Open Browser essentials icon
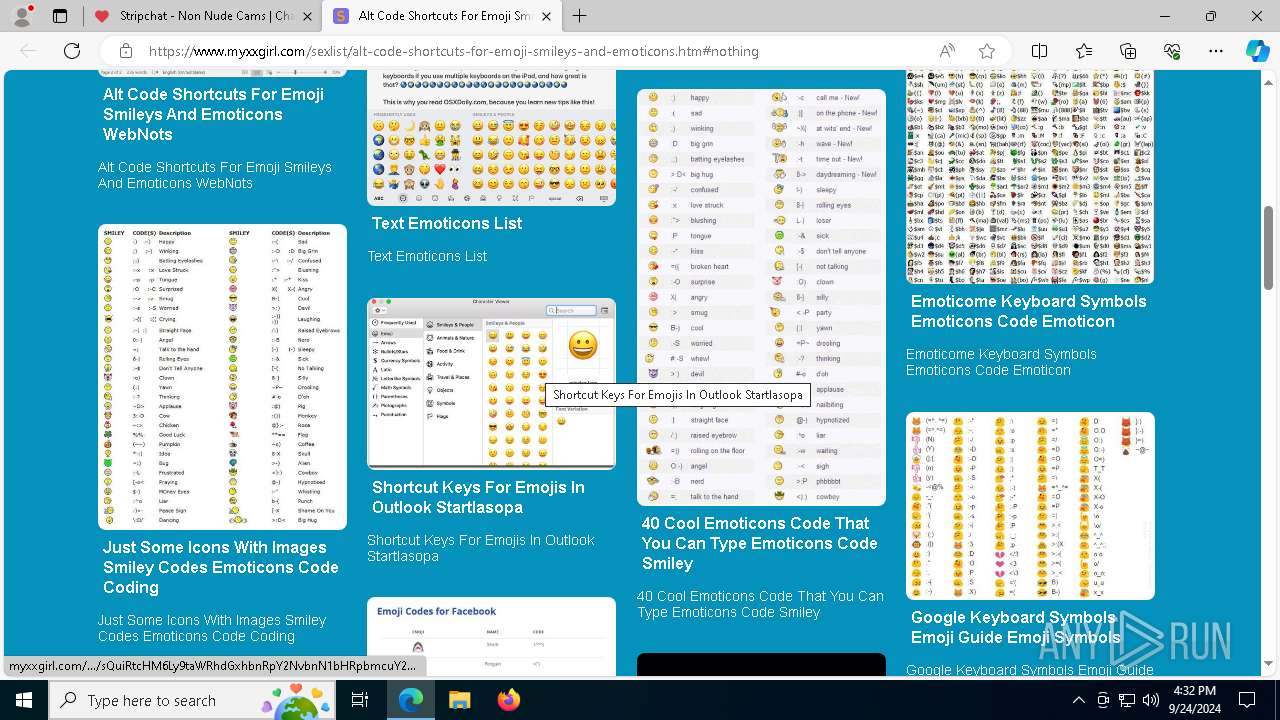The image size is (1280, 720). tap(1172, 51)
